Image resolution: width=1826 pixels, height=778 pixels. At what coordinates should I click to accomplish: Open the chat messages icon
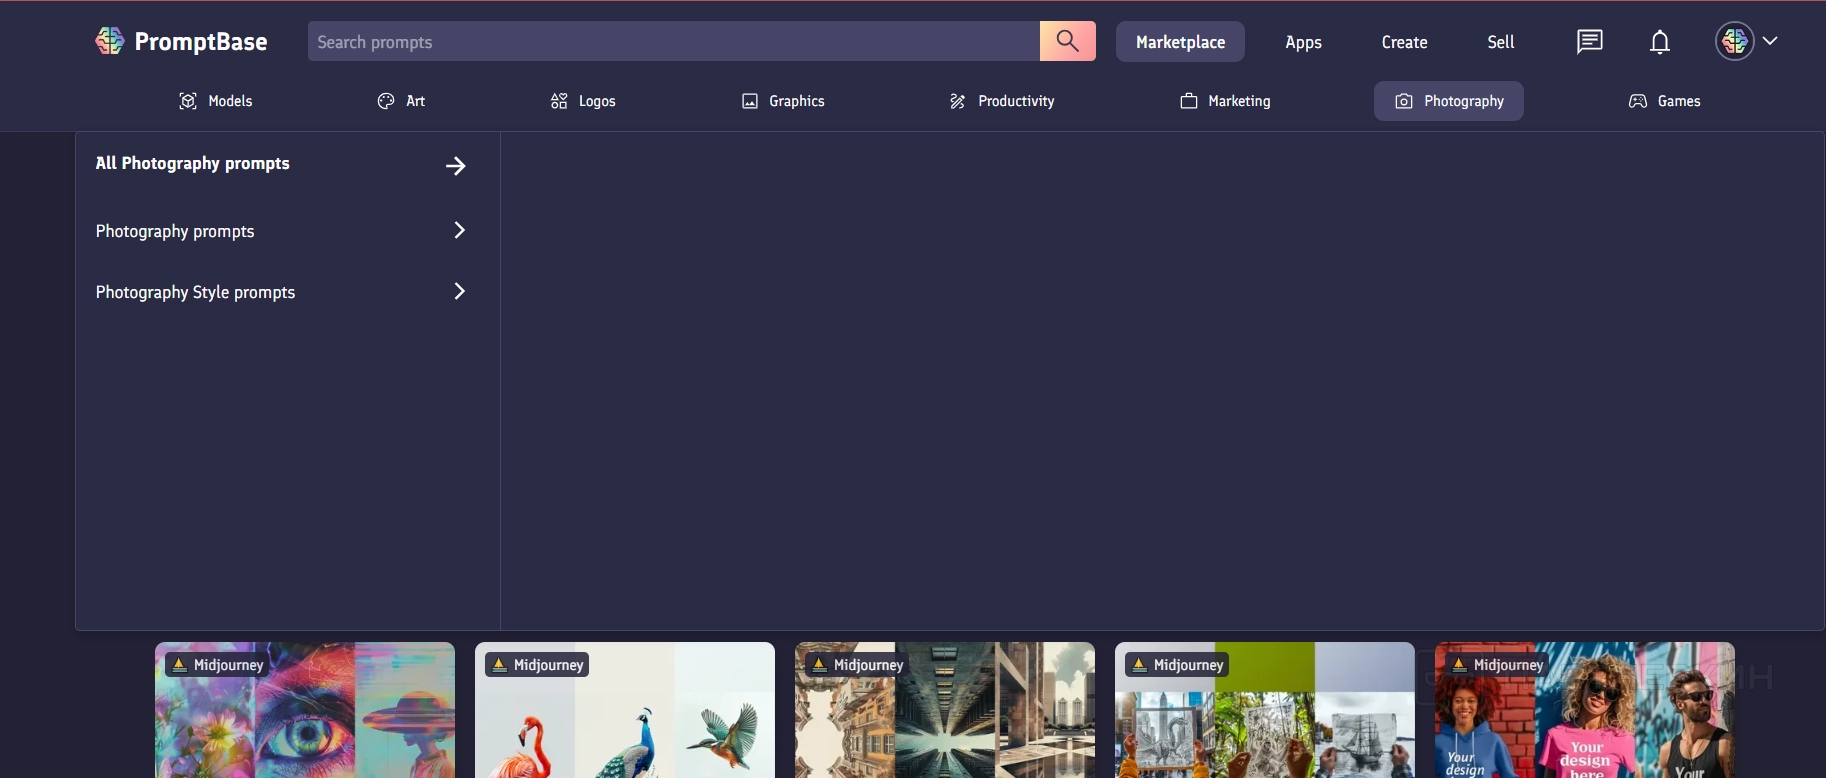1589,41
